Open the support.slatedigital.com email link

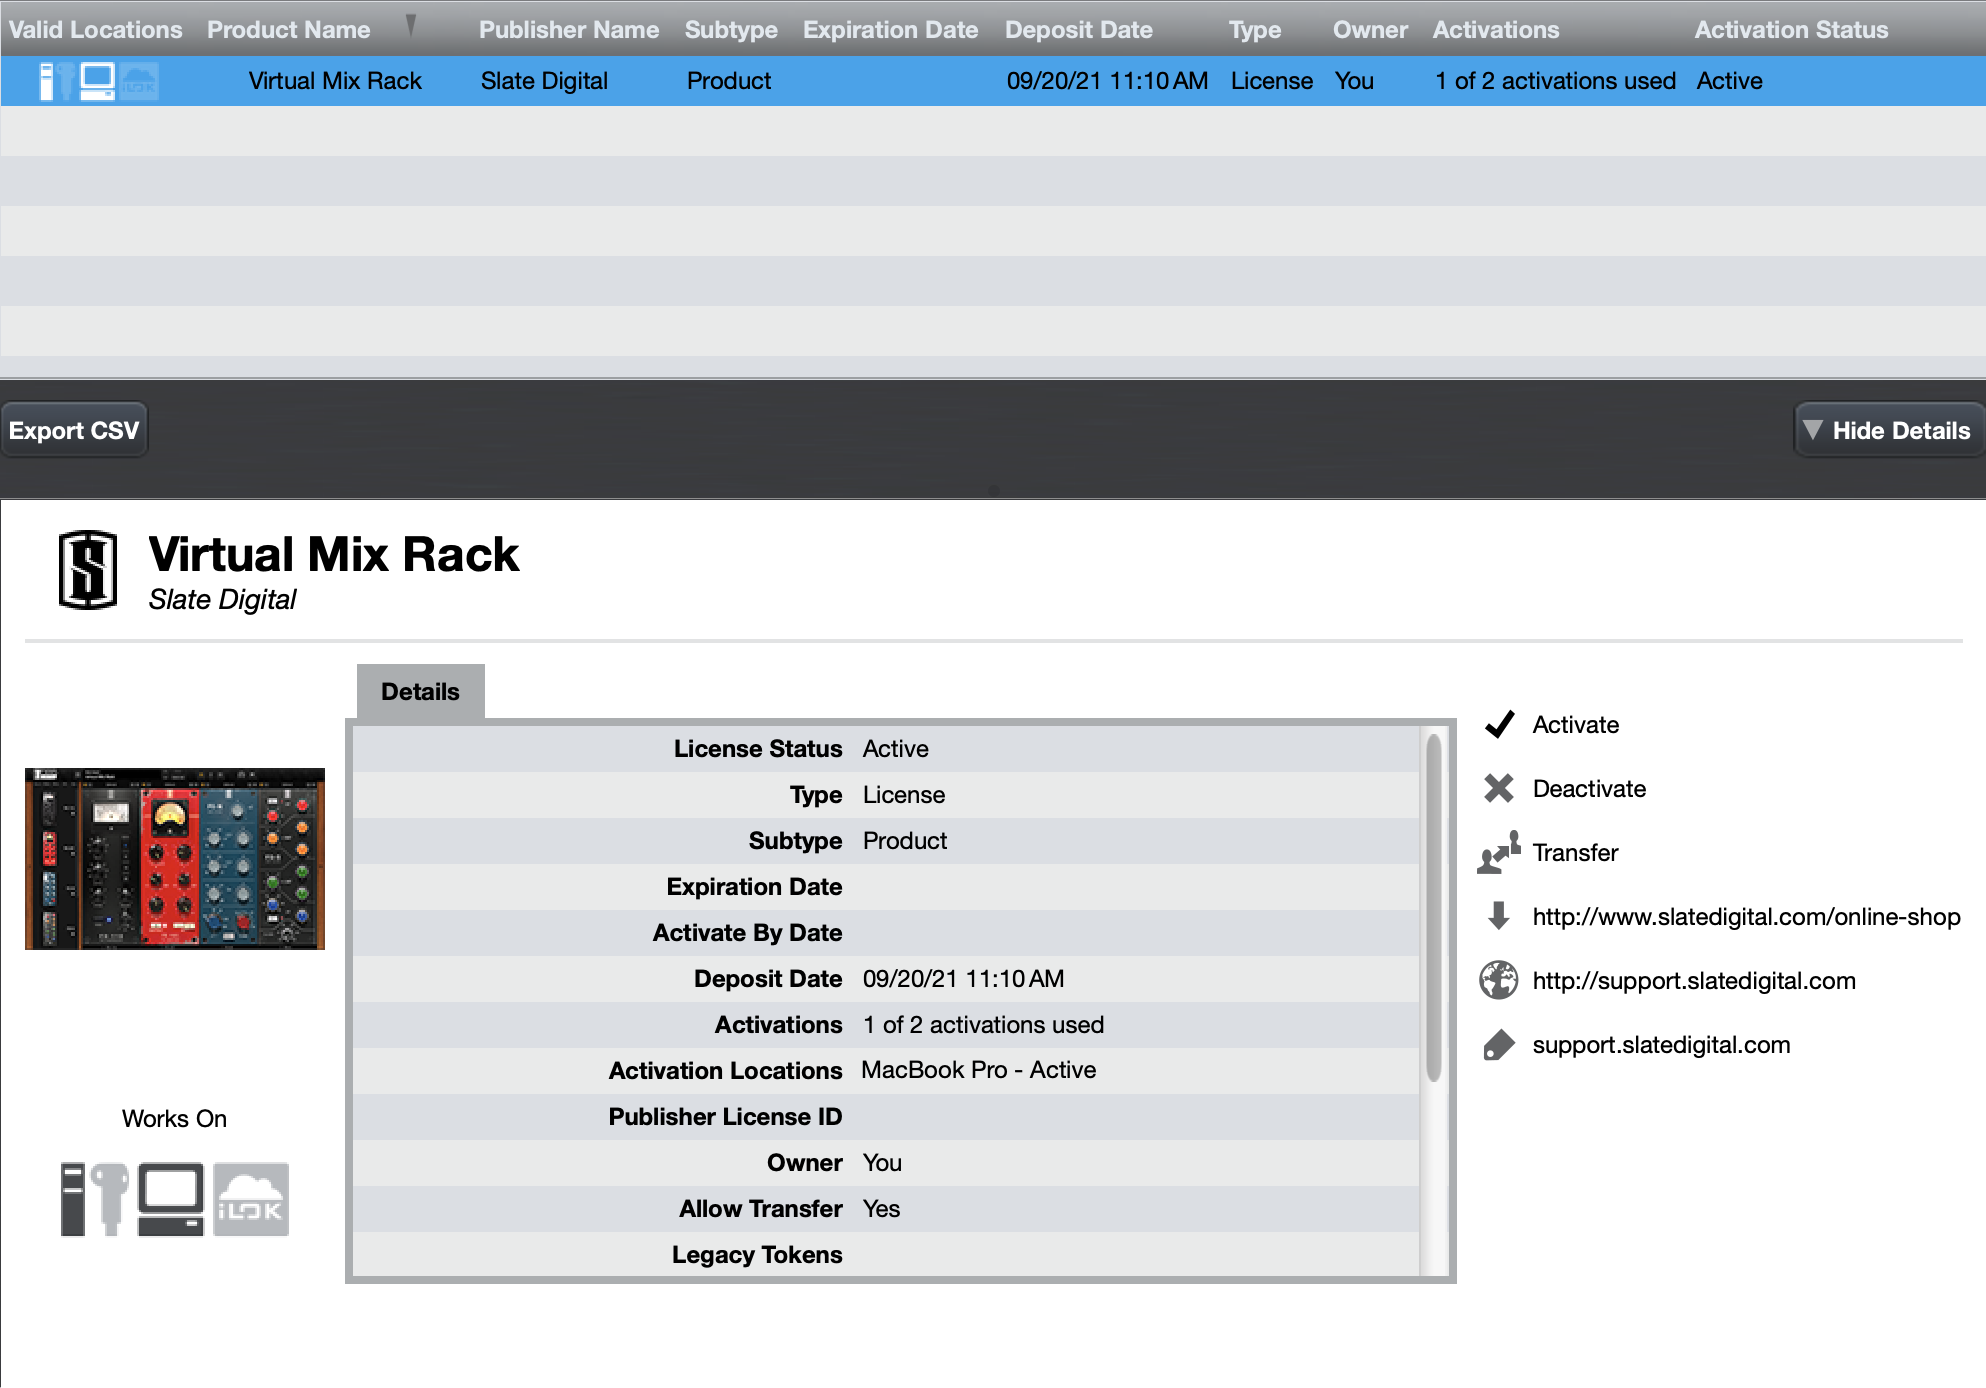pyautogui.click(x=1661, y=1044)
